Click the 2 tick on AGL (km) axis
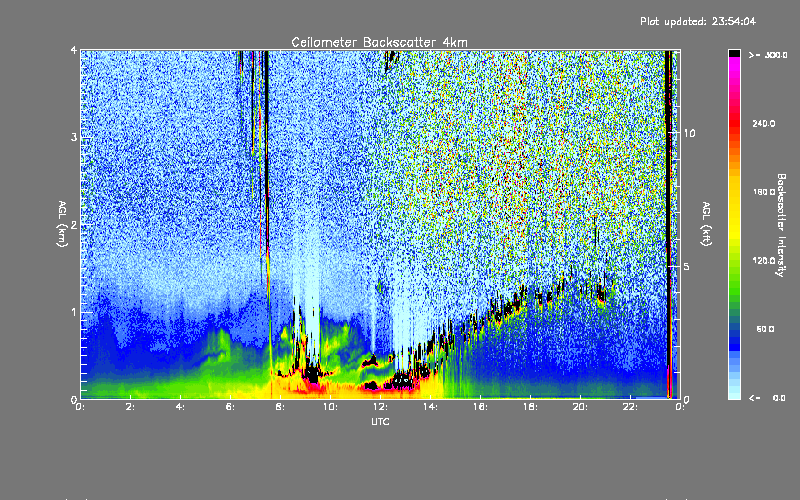 (74, 225)
